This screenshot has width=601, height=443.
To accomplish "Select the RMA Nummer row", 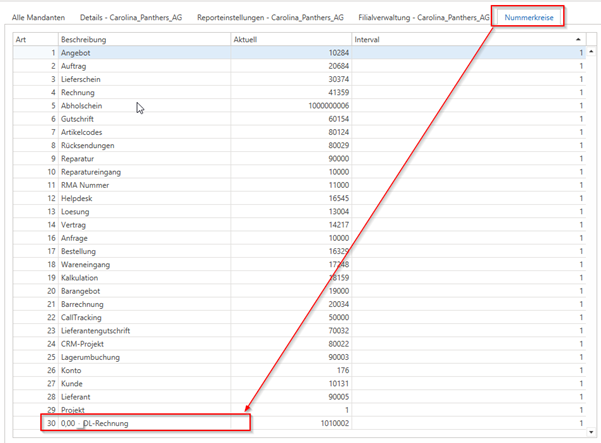I will click(89, 185).
